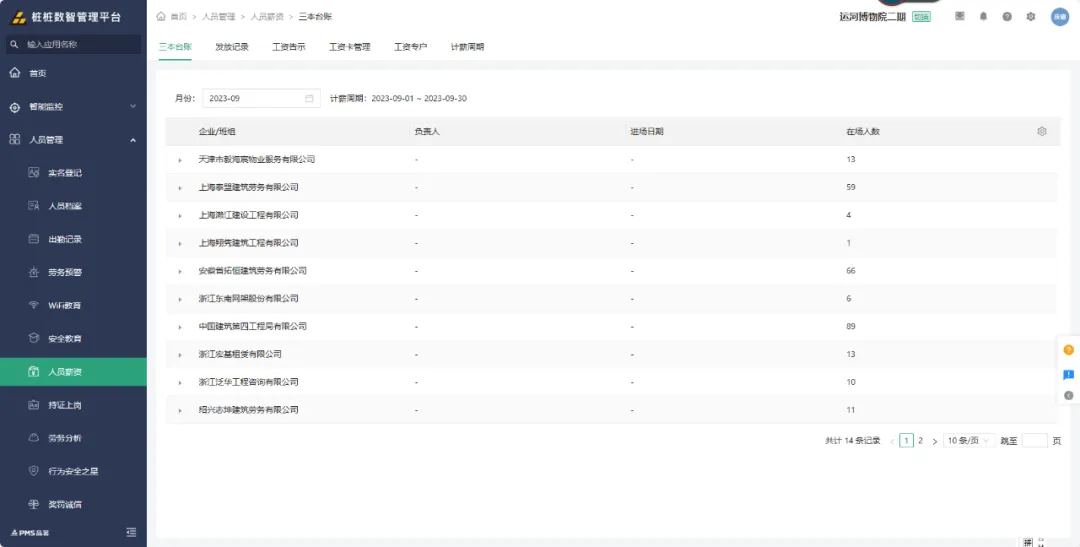Viewport: 1080px width, 547px height.
Task: Click the 进场日期 column header
Action: click(647, 132)
